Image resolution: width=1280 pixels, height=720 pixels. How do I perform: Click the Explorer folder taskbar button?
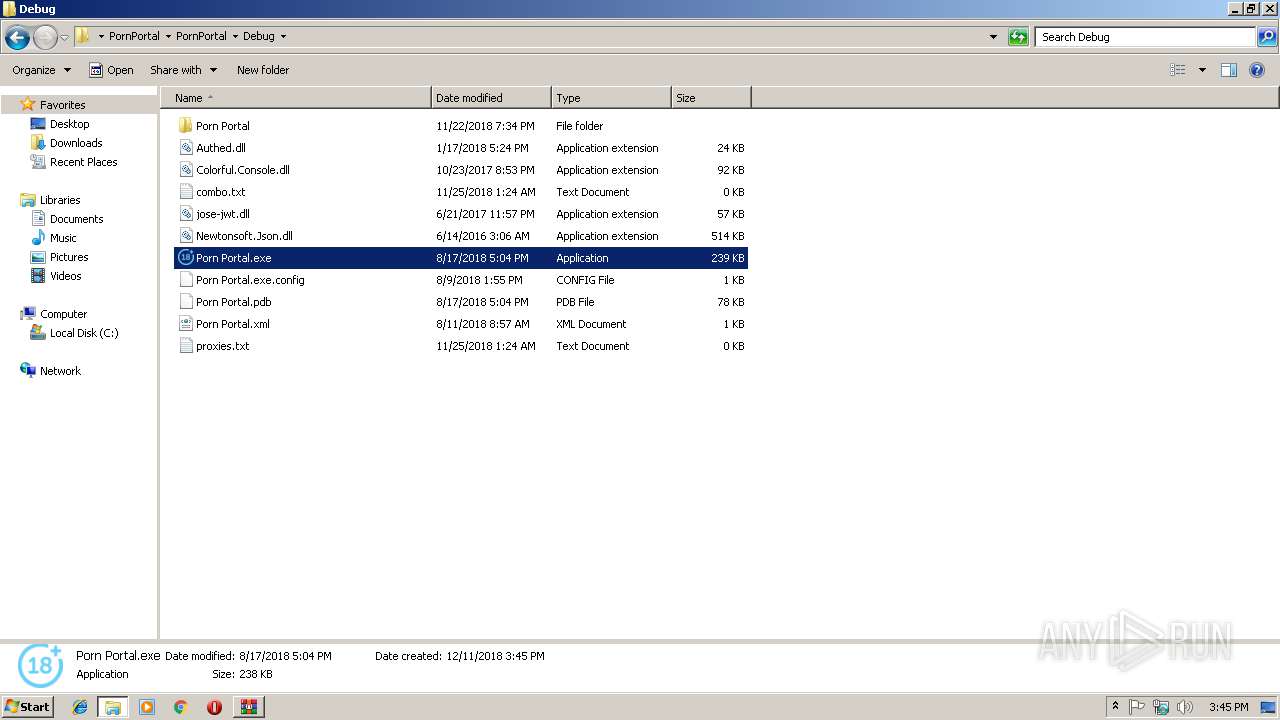pos(113,707)
